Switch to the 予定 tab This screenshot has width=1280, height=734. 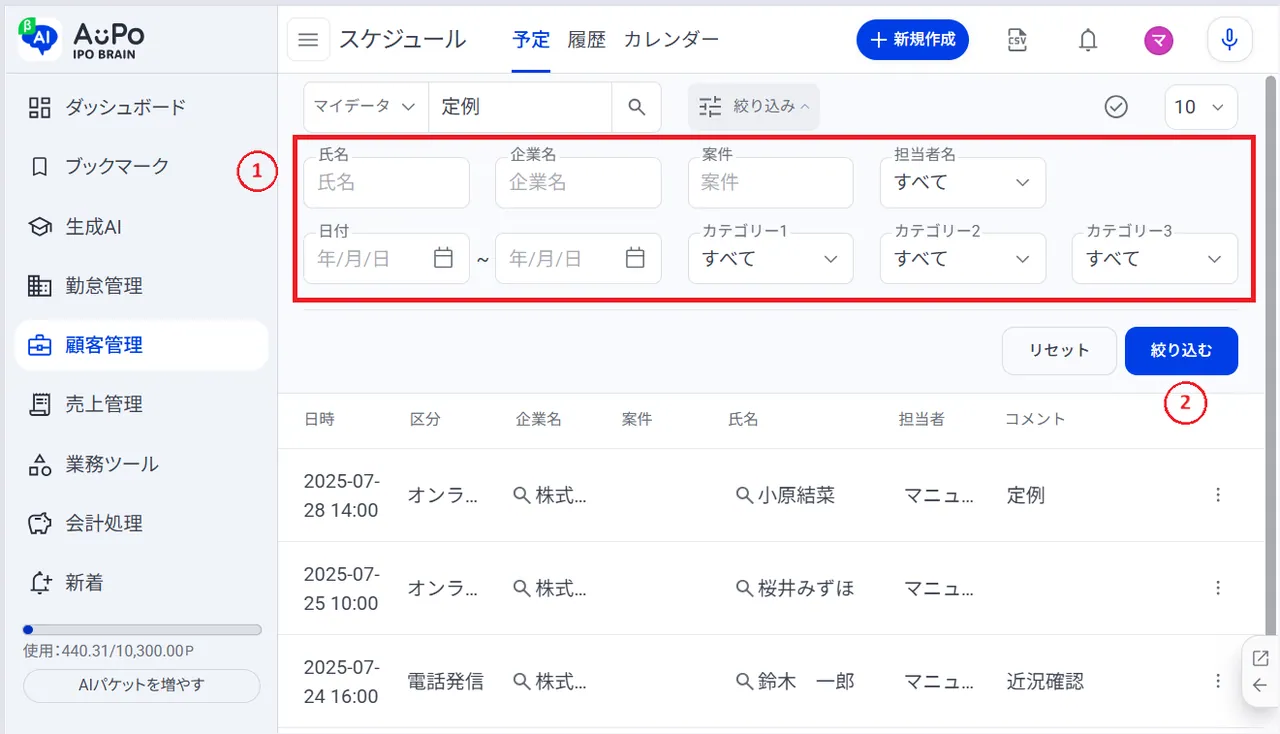click(x=531, y=40)
